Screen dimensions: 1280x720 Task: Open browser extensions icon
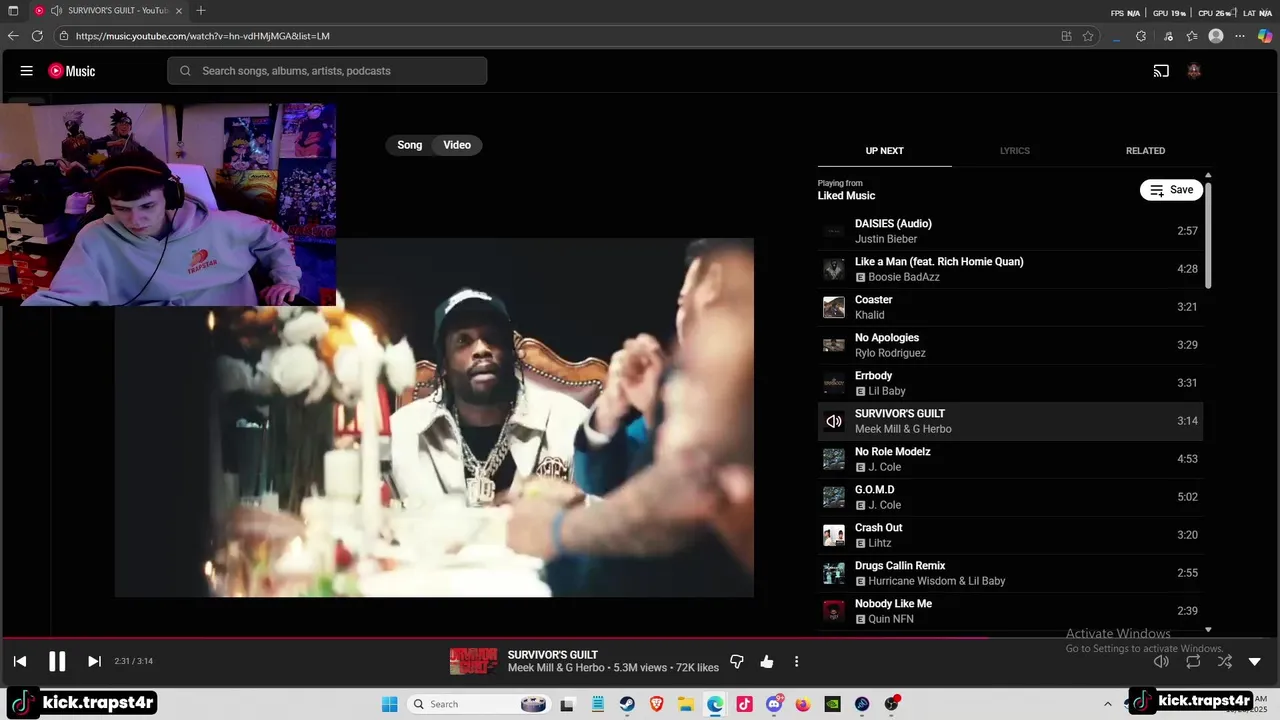[x=1141, y=36]
